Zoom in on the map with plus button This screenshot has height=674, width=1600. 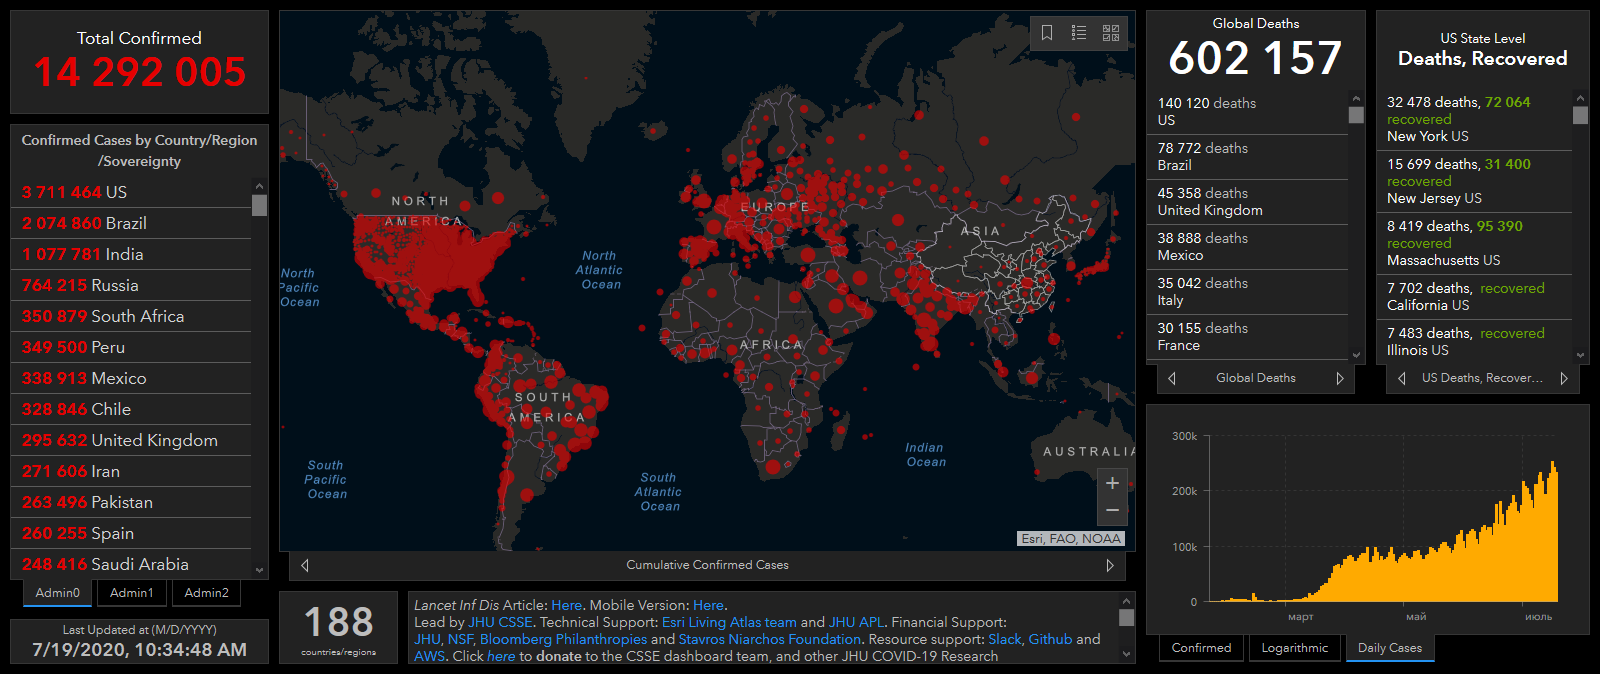click(1112, 483)
